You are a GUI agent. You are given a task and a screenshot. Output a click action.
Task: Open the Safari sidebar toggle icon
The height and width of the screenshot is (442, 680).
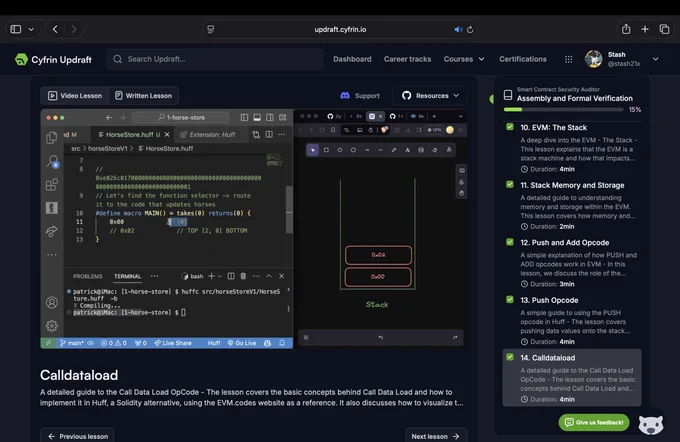pos(16,29)
